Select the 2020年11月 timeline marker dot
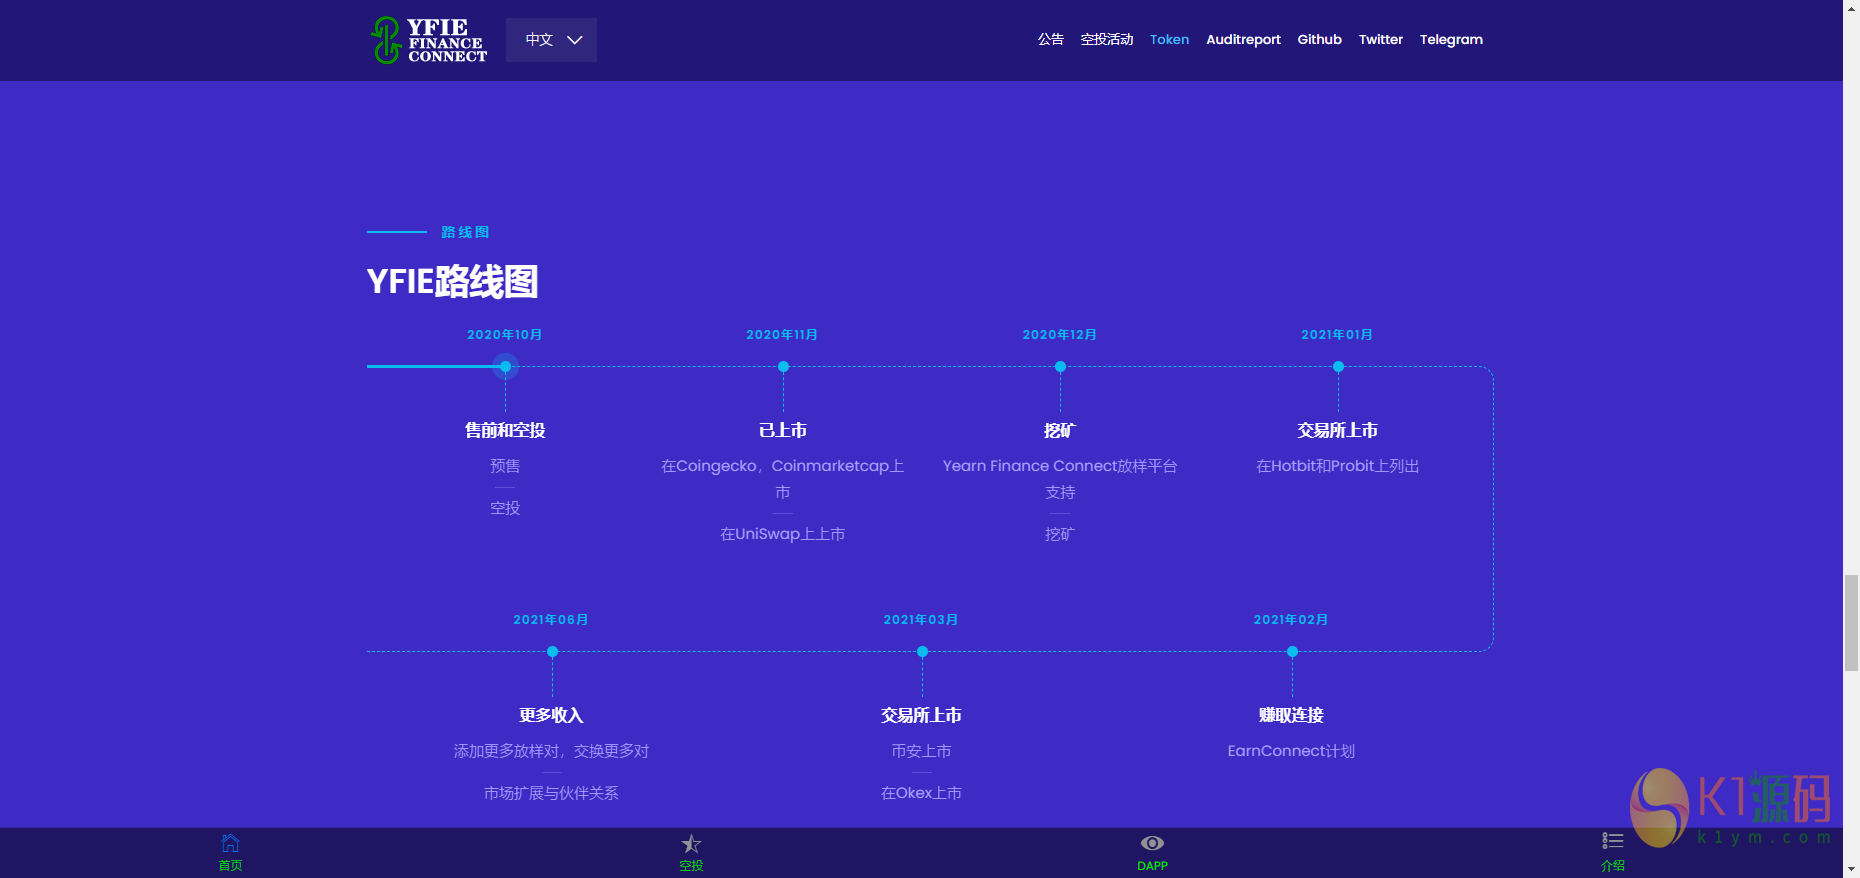This screenshot has width=1860, height=878. [x=783, y=367]
